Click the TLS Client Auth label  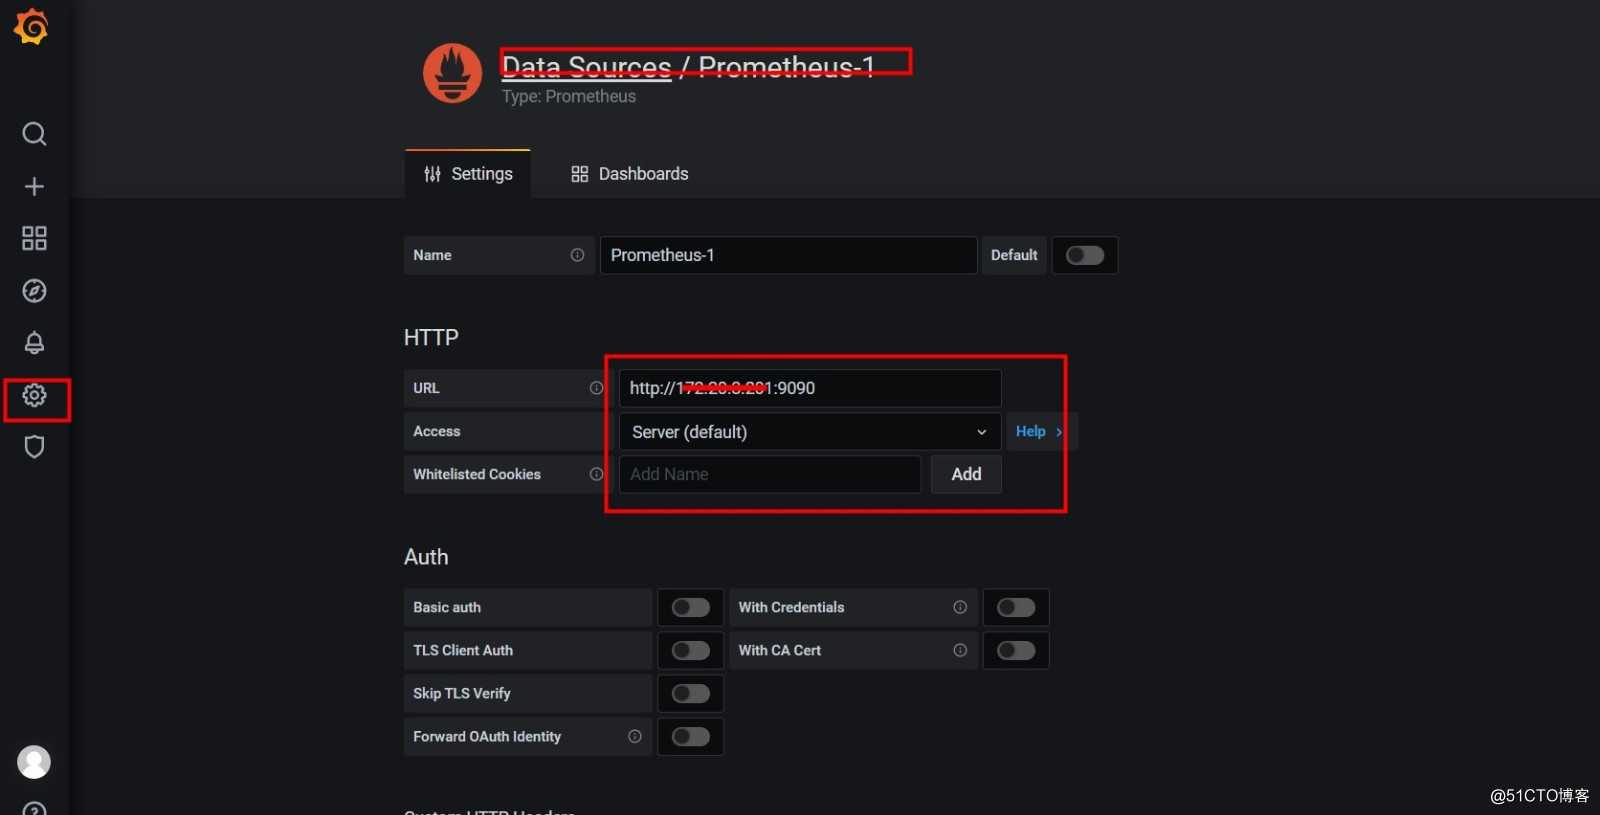coord(463,650)
